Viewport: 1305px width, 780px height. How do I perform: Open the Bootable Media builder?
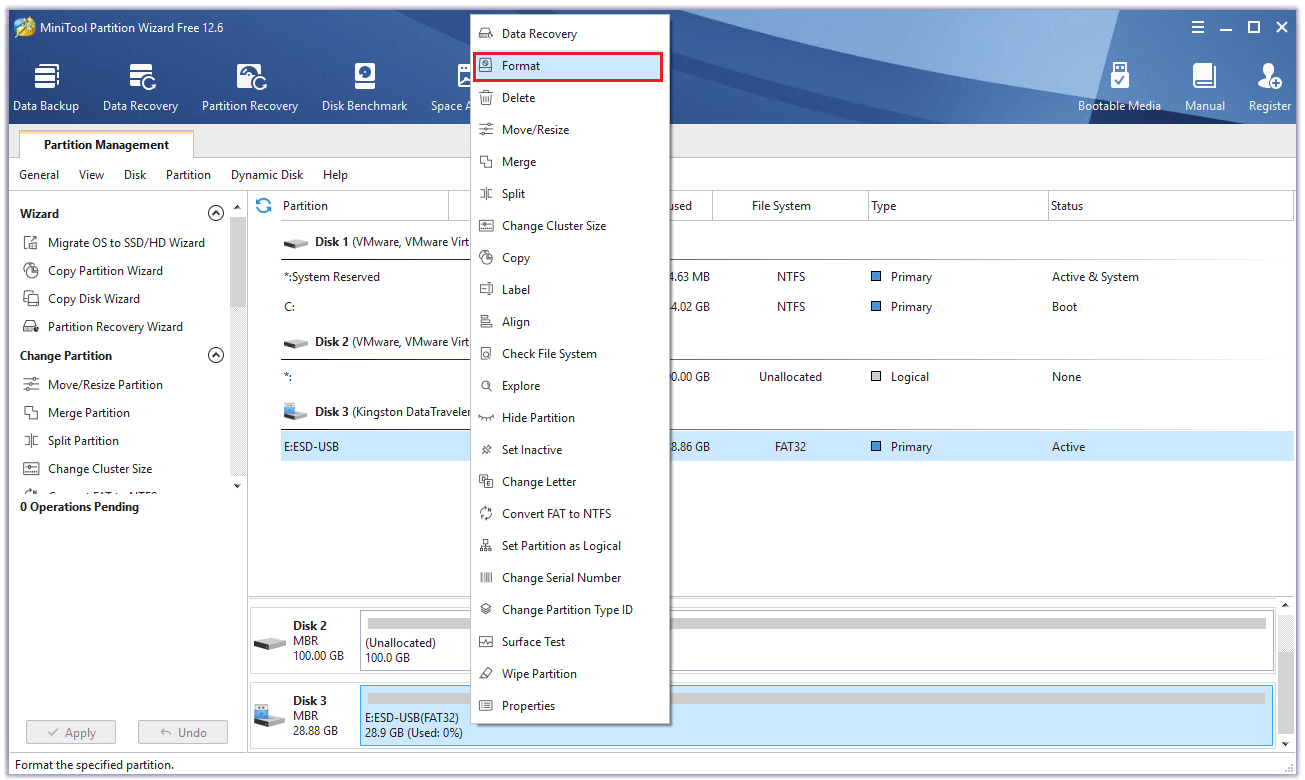[1119, 88]
